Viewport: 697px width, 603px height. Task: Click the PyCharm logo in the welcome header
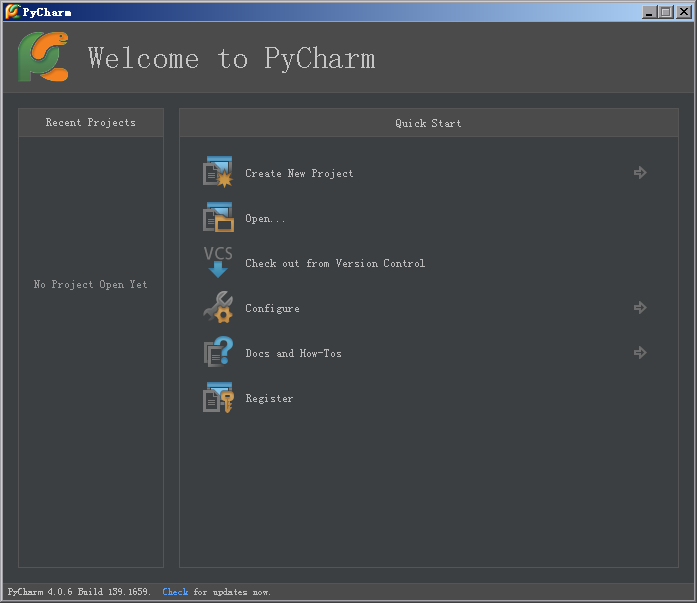[43, 56]
